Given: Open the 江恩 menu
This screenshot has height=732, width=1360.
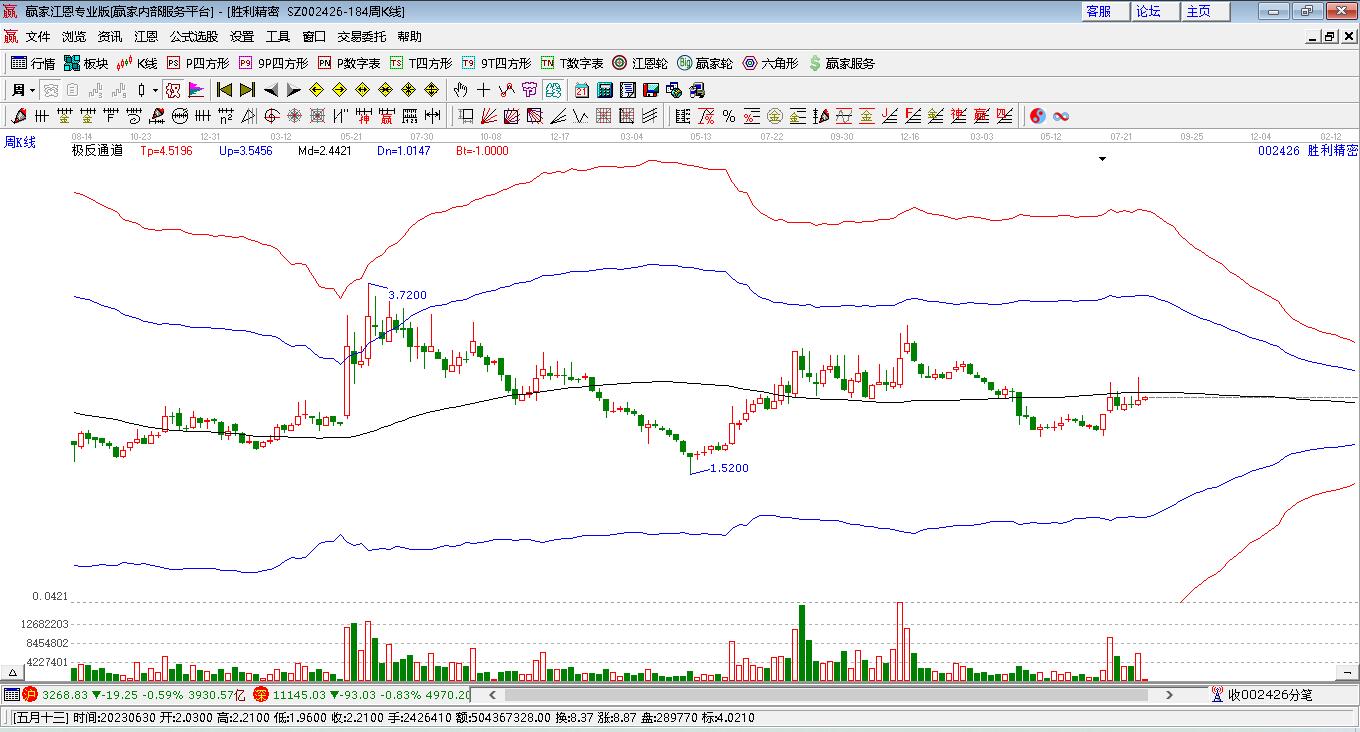Looking at the screenshot, I should click(x=146, y=37).
